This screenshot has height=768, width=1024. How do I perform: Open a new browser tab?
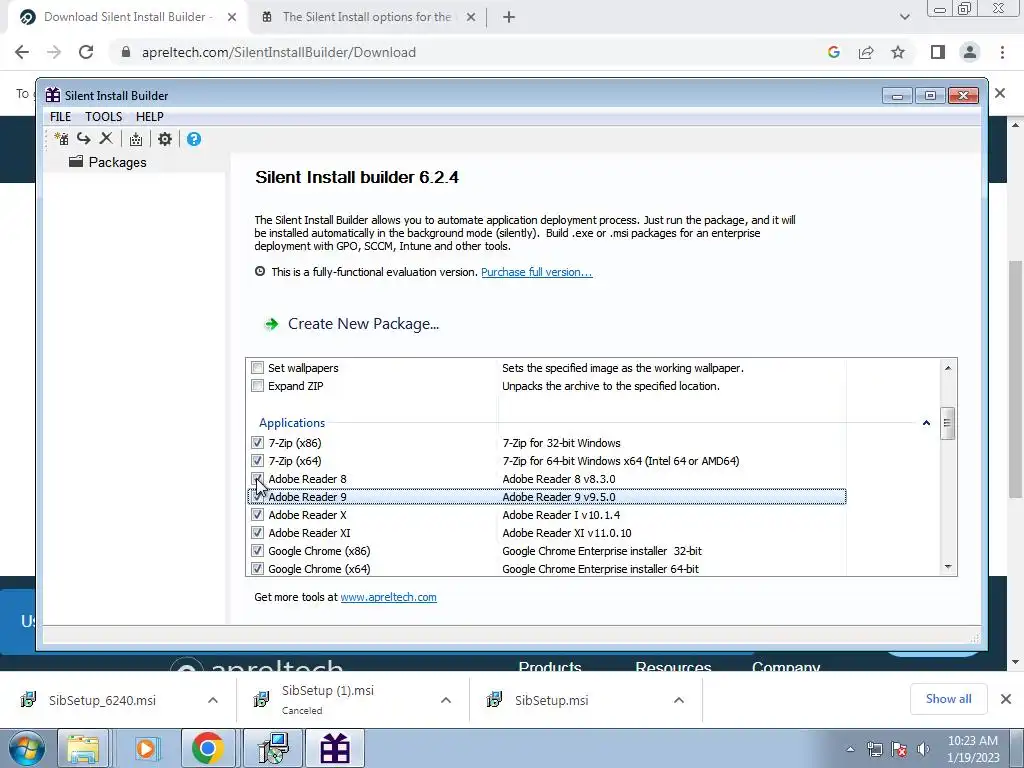509,17
